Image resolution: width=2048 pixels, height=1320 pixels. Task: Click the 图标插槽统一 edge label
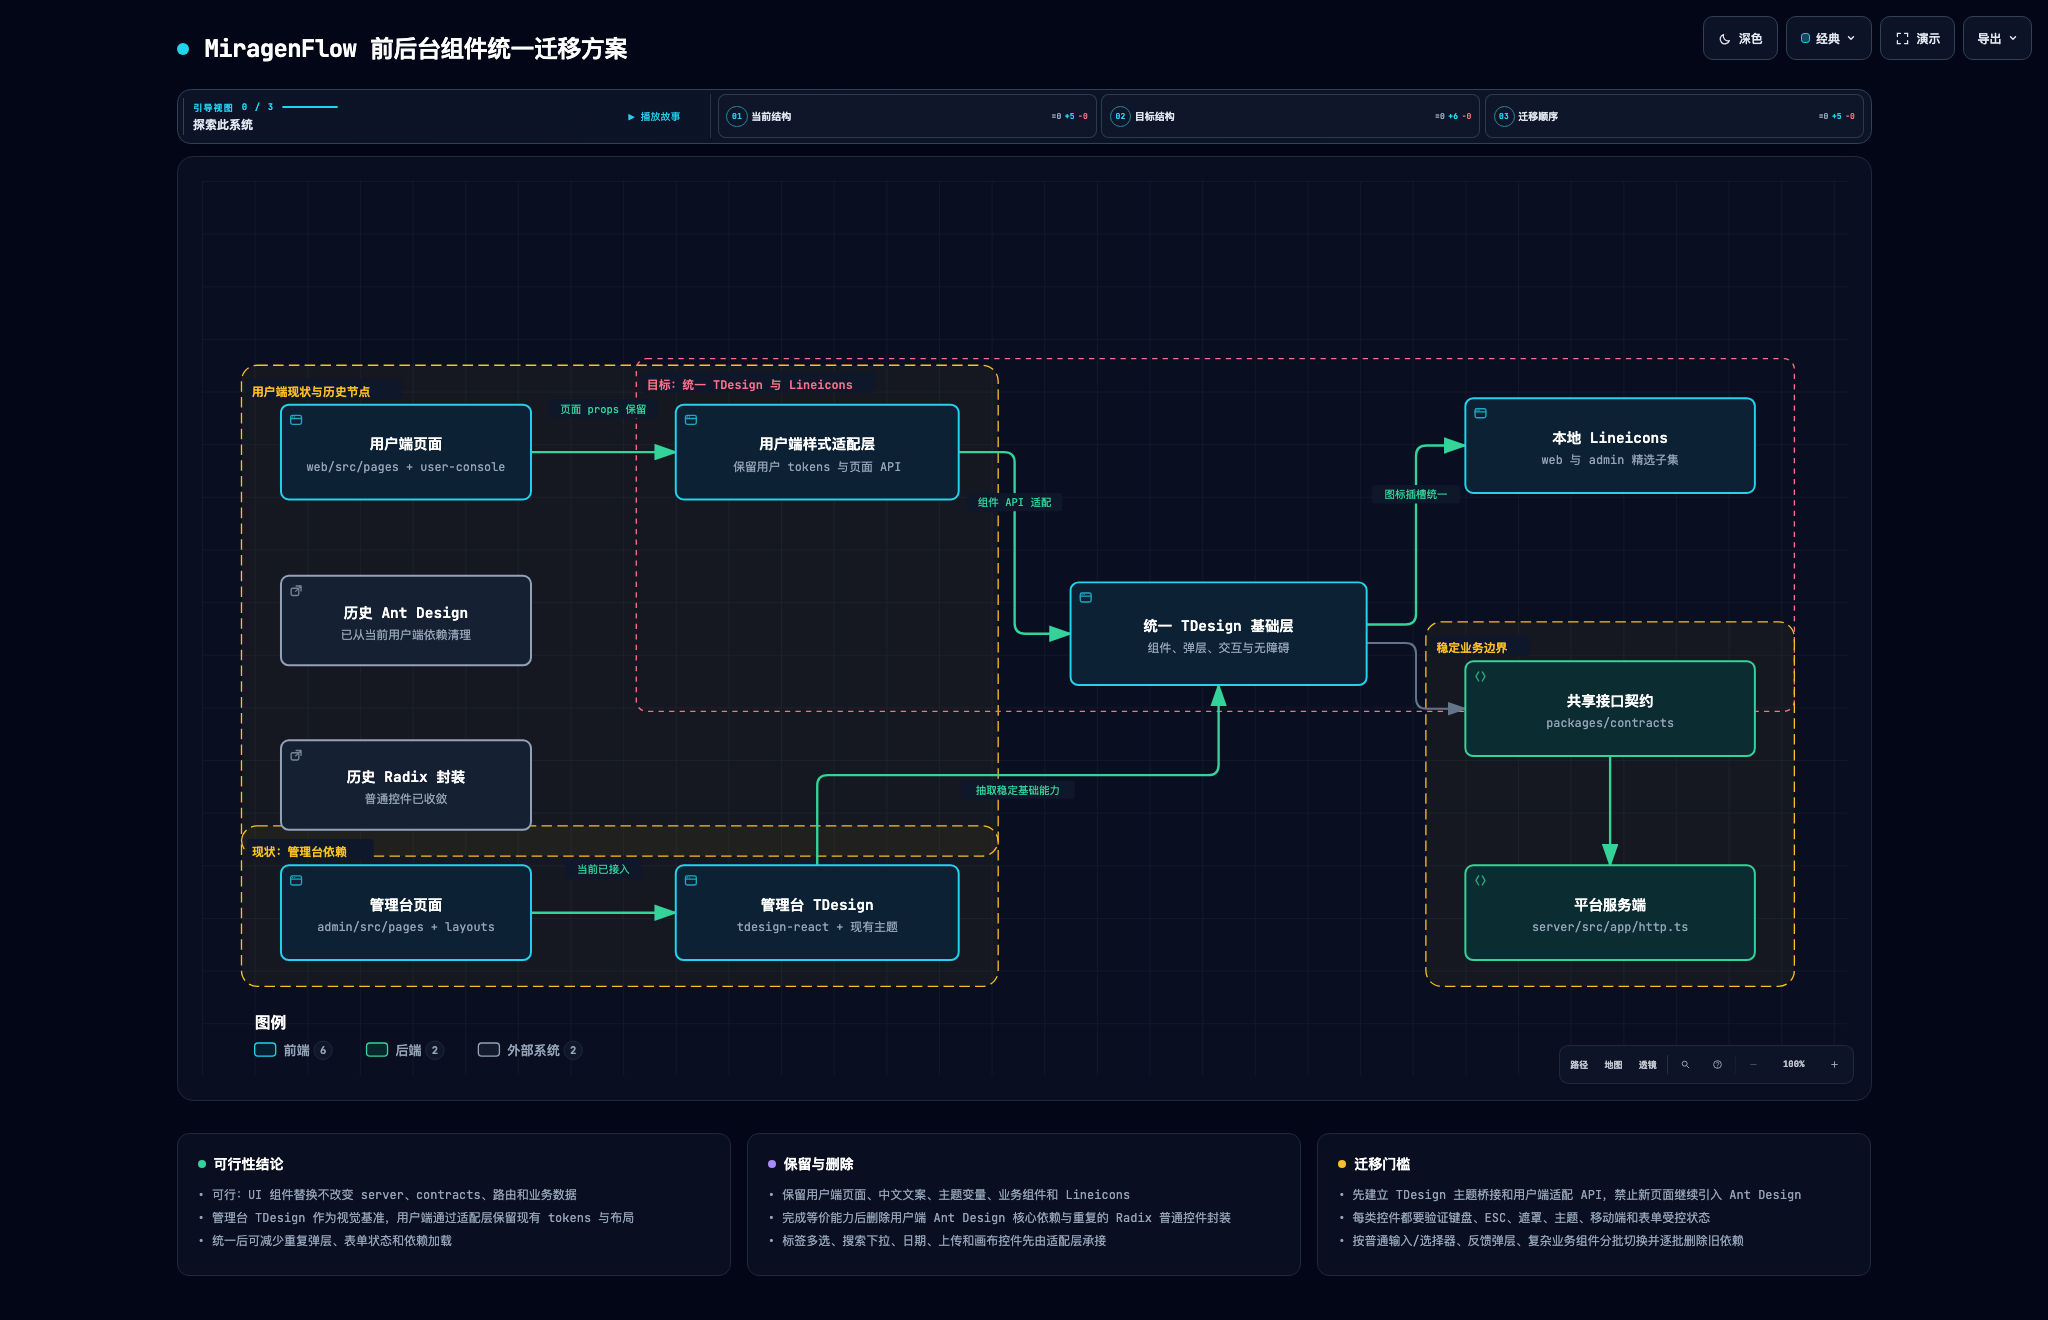click(1415, 495)
